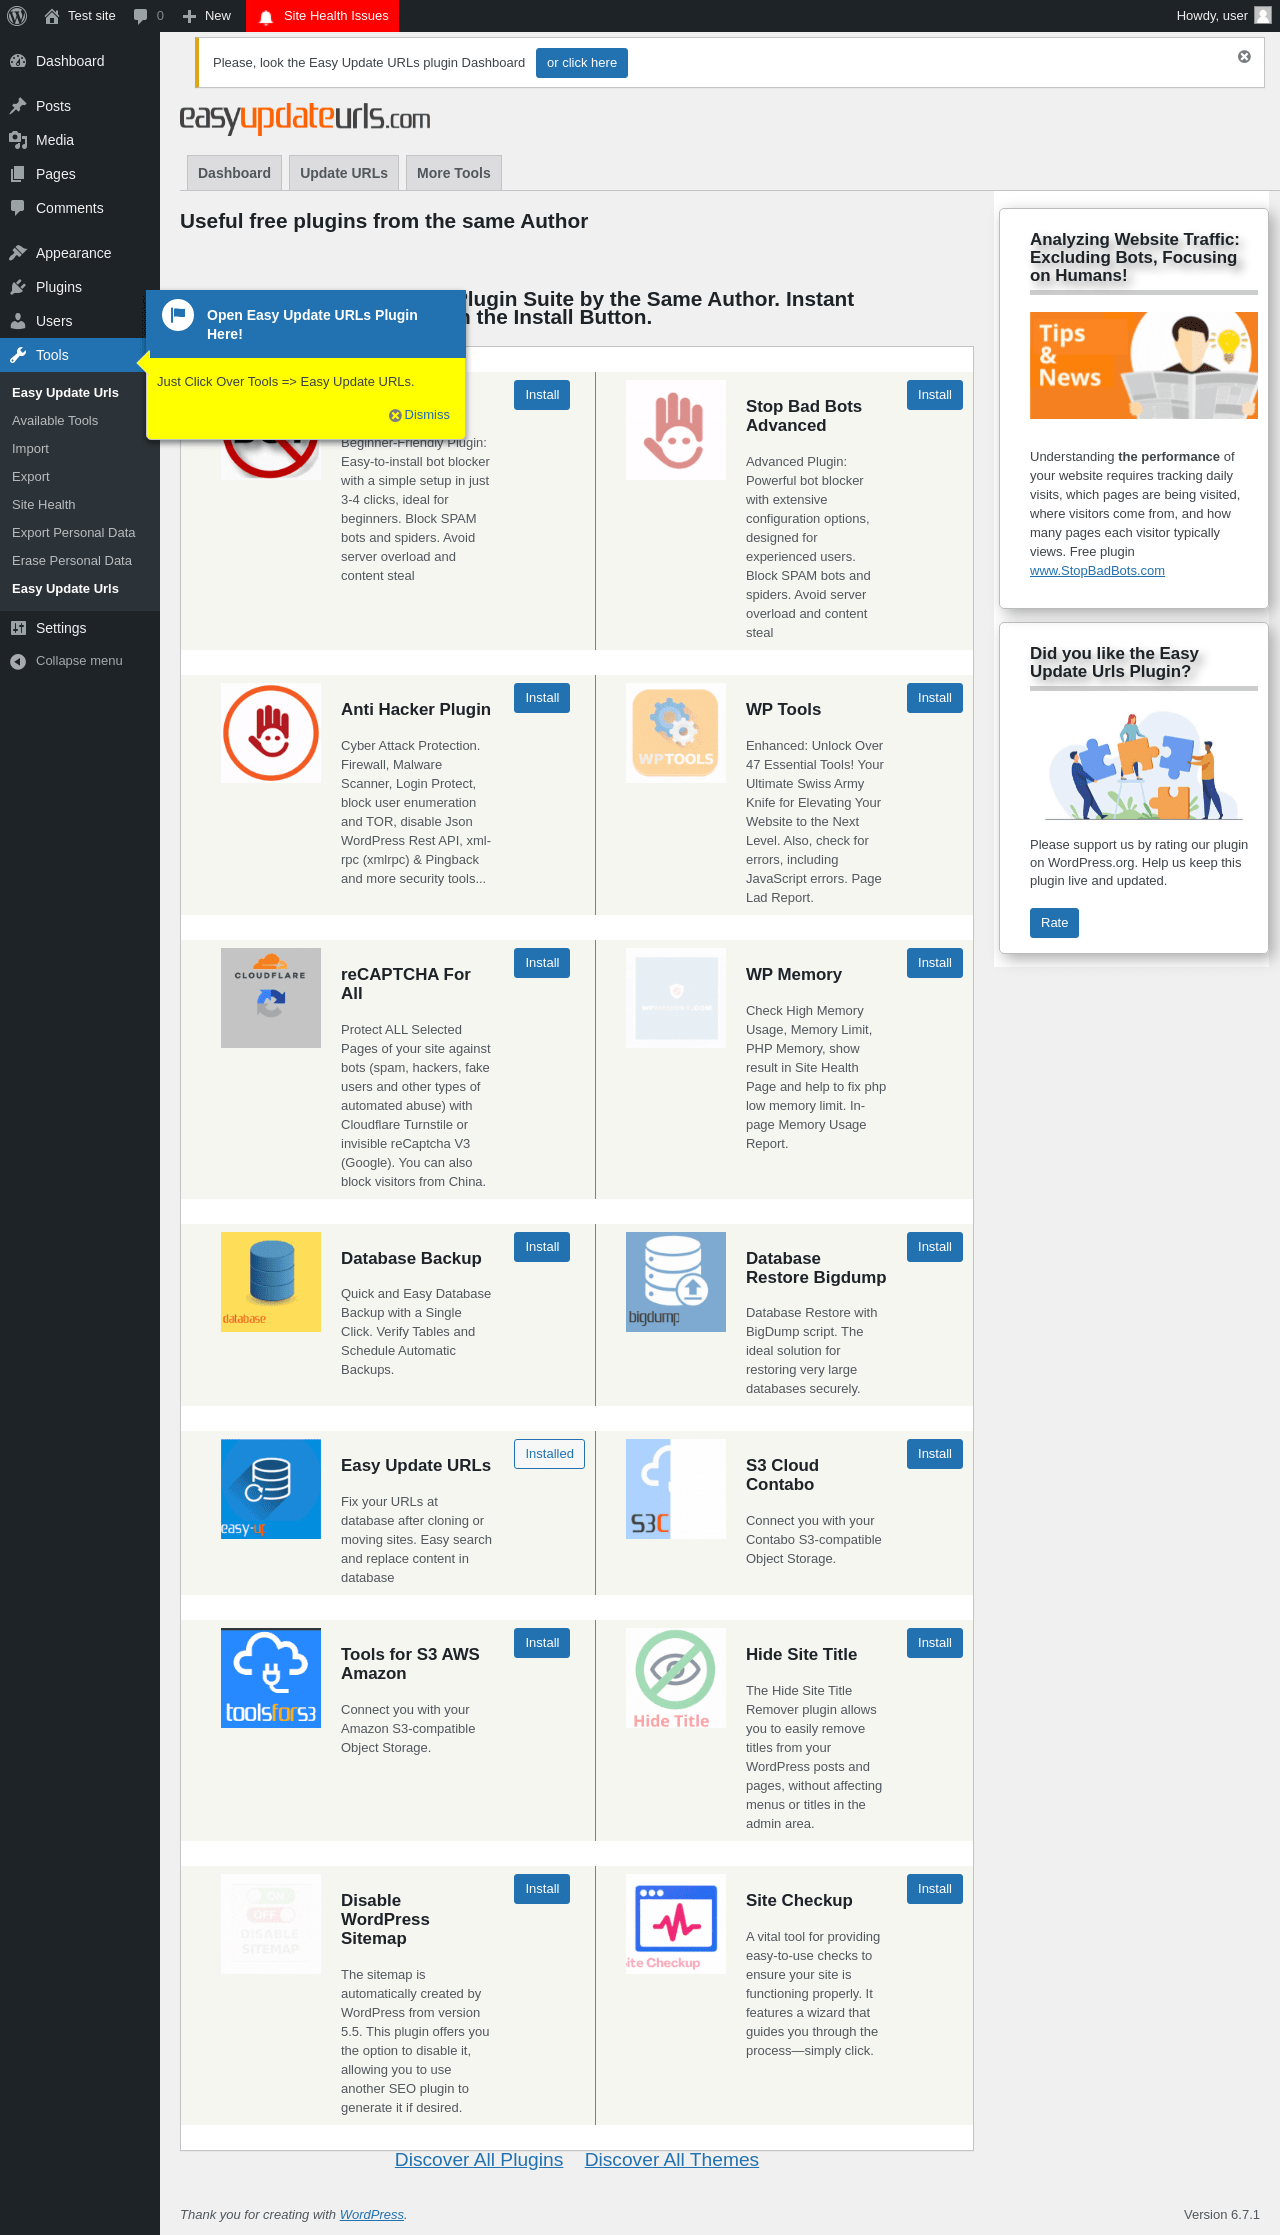Click the Installed button for Easy Update URLs

[549, 1454]
